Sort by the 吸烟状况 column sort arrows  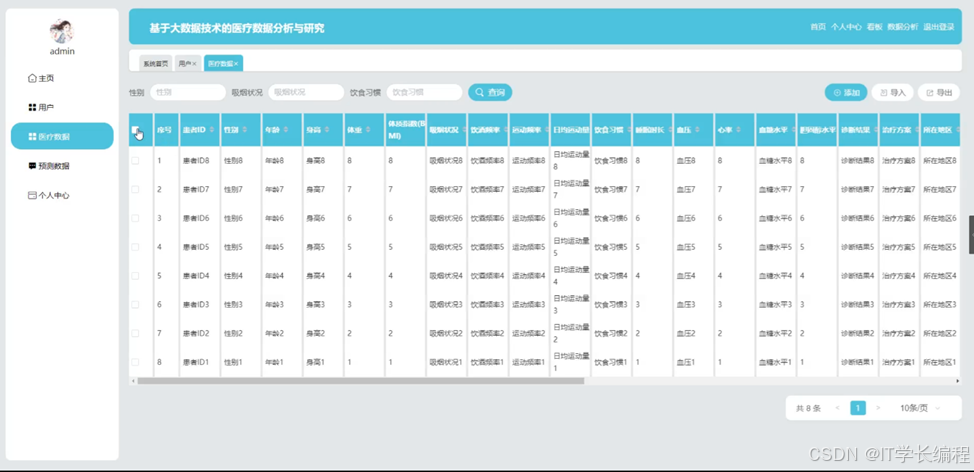463,130
